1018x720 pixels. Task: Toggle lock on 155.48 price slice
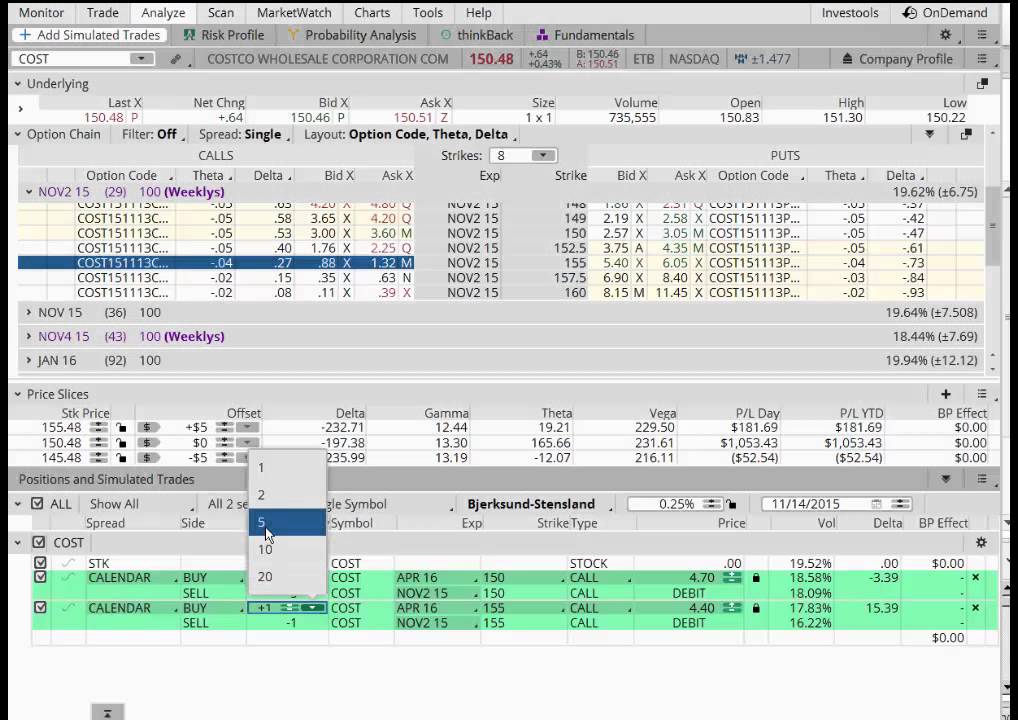[x=121, y=427]
